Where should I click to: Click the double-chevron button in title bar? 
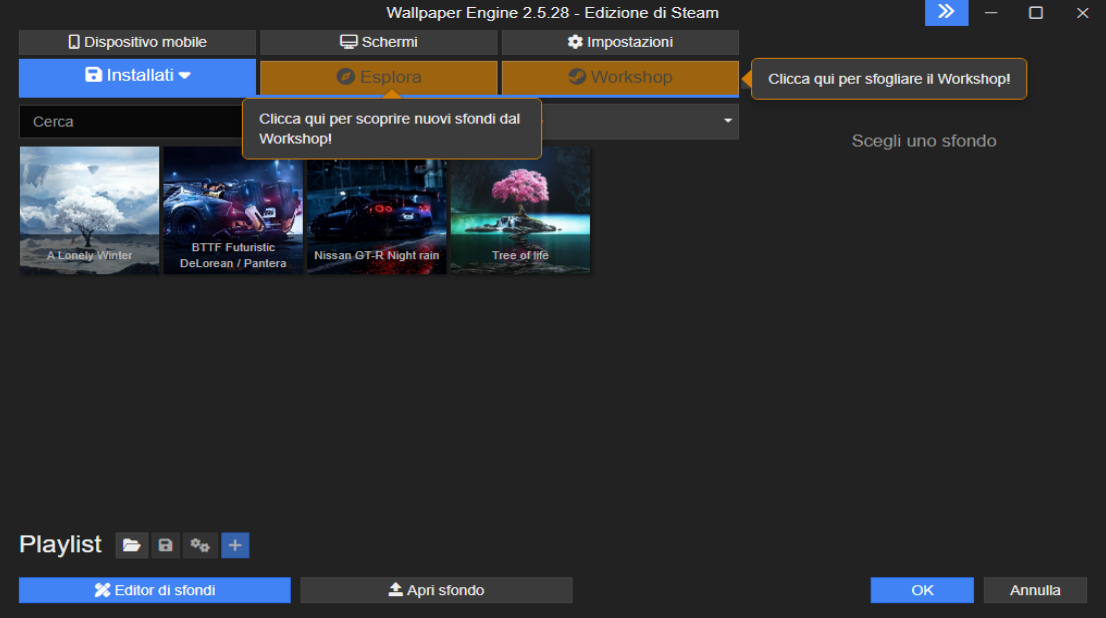click(946, 12)
